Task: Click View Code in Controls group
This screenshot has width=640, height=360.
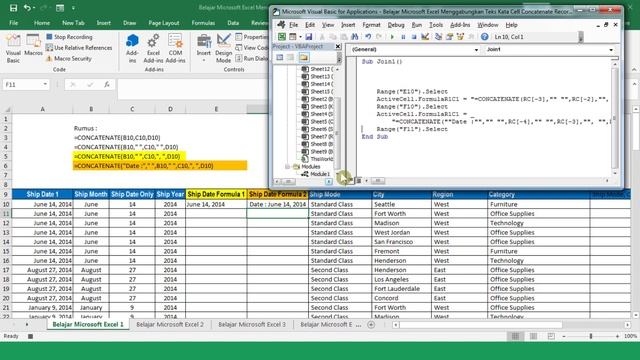Action: (251, 48)
